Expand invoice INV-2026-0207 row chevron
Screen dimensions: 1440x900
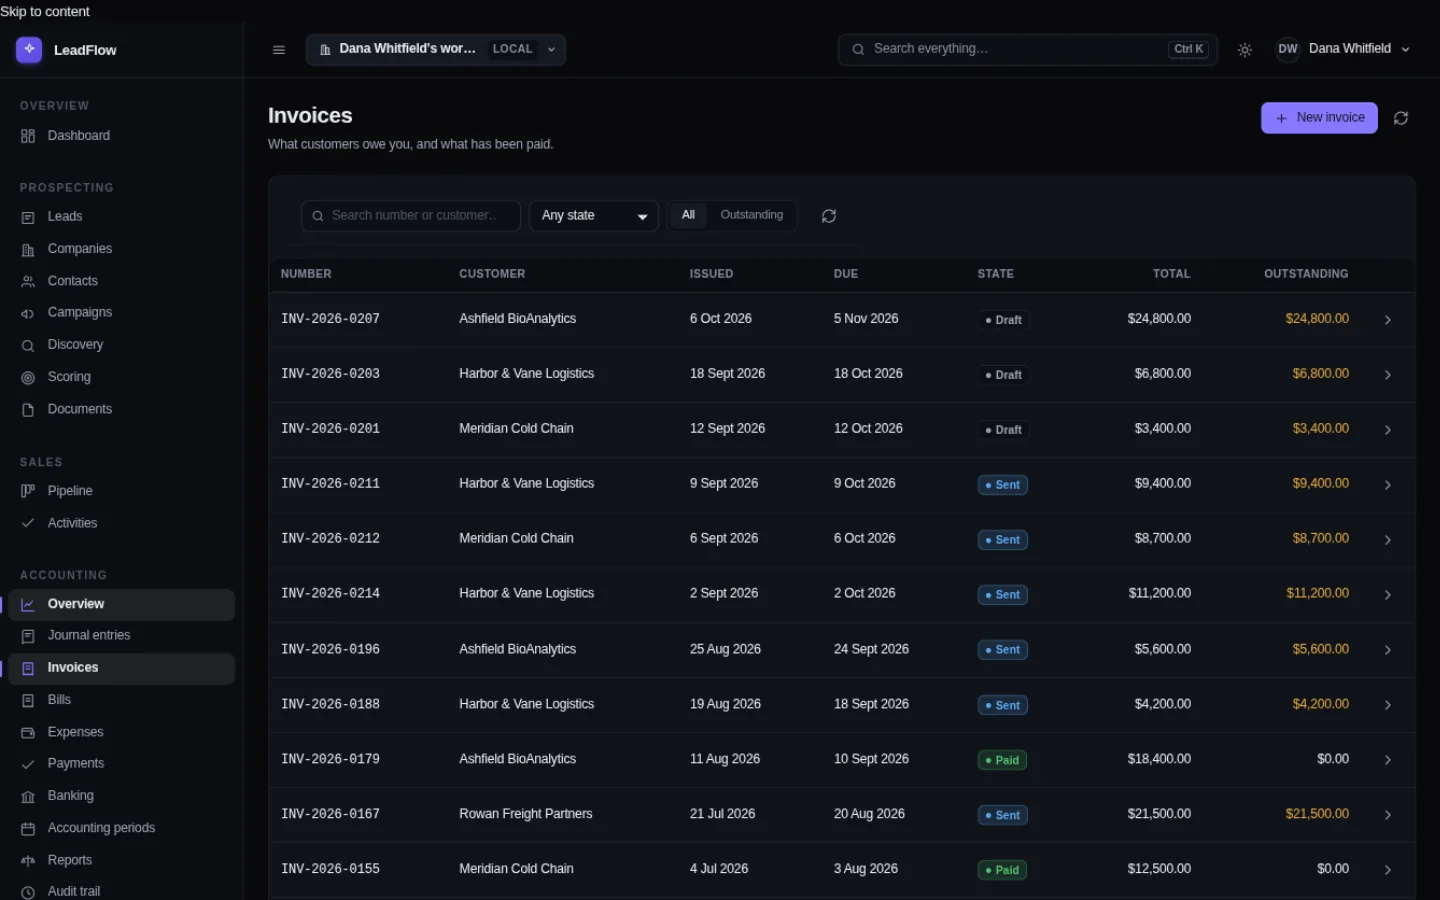1388,320
